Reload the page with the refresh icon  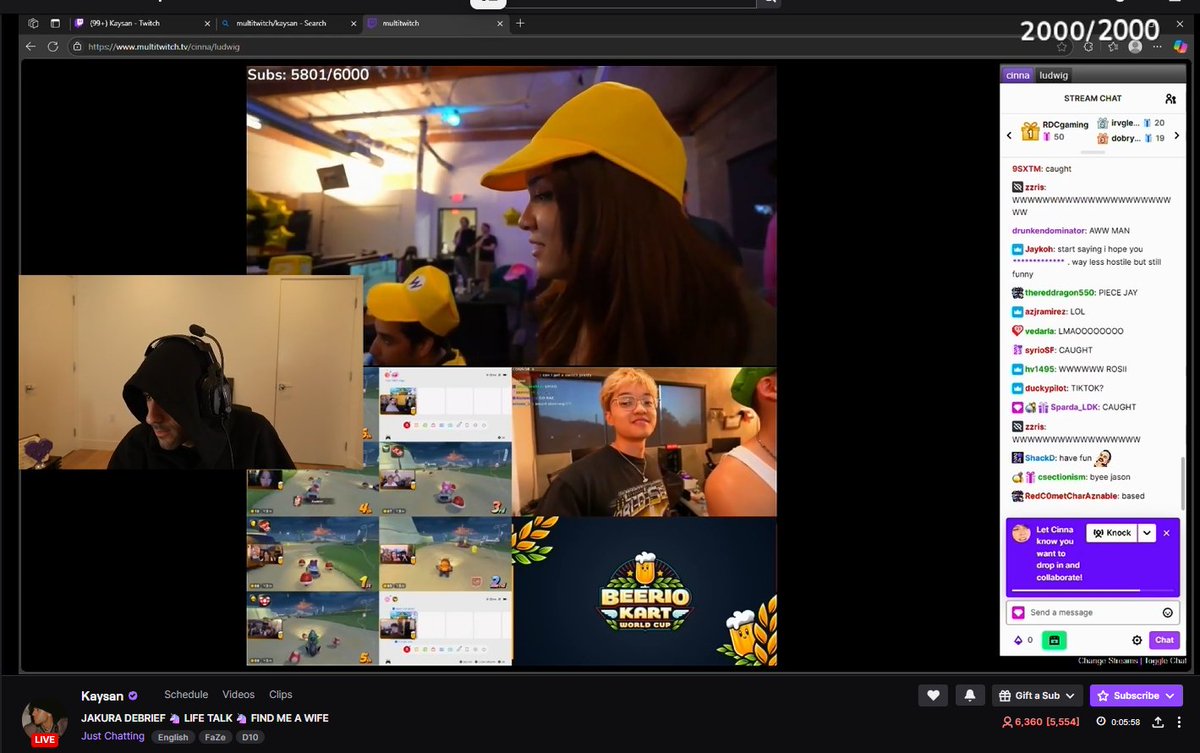(x=55, y=46)
